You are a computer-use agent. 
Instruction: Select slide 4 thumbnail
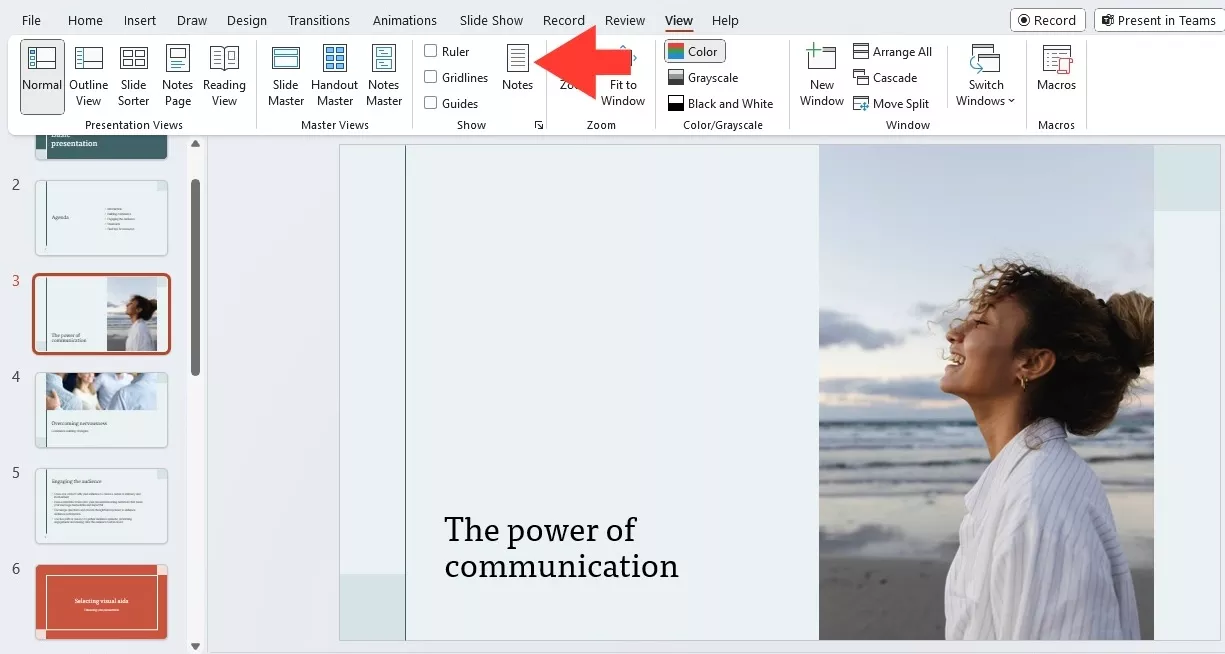(x=101, y=410)
